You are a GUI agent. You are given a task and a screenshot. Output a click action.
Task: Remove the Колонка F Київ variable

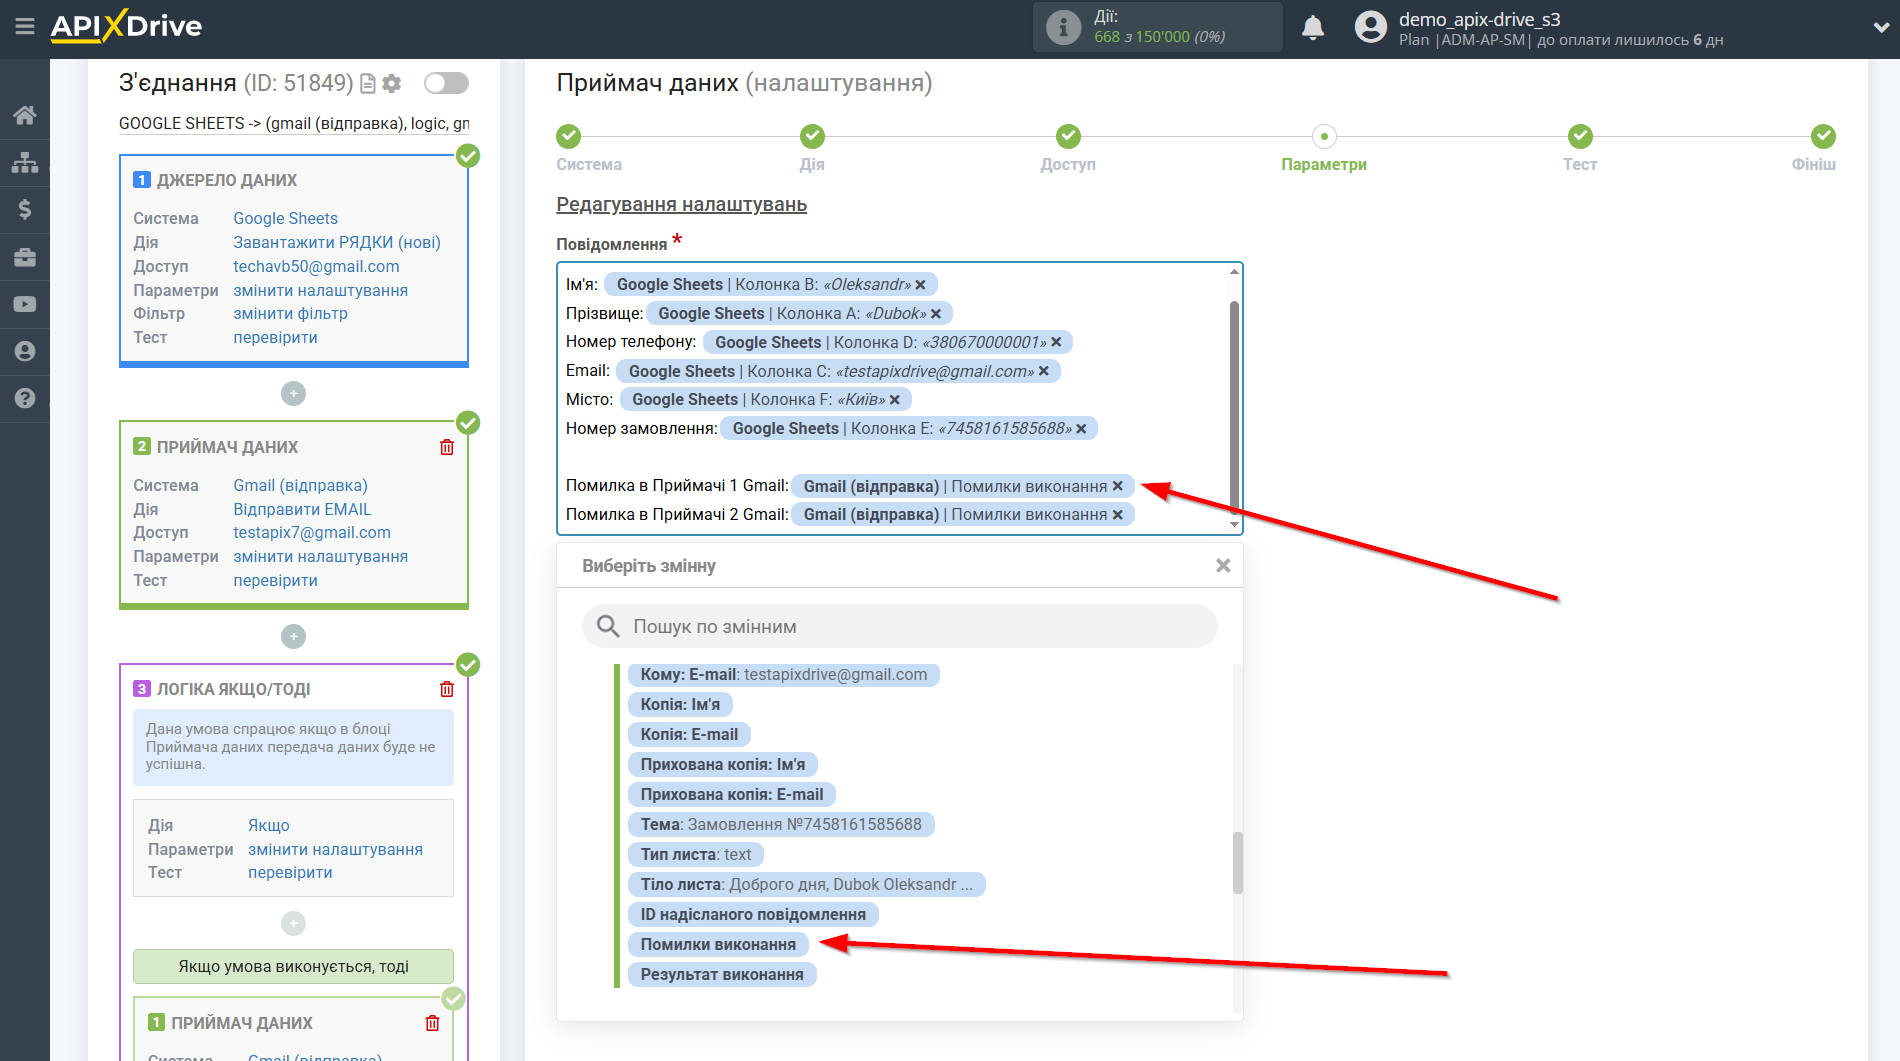(895, 400)
